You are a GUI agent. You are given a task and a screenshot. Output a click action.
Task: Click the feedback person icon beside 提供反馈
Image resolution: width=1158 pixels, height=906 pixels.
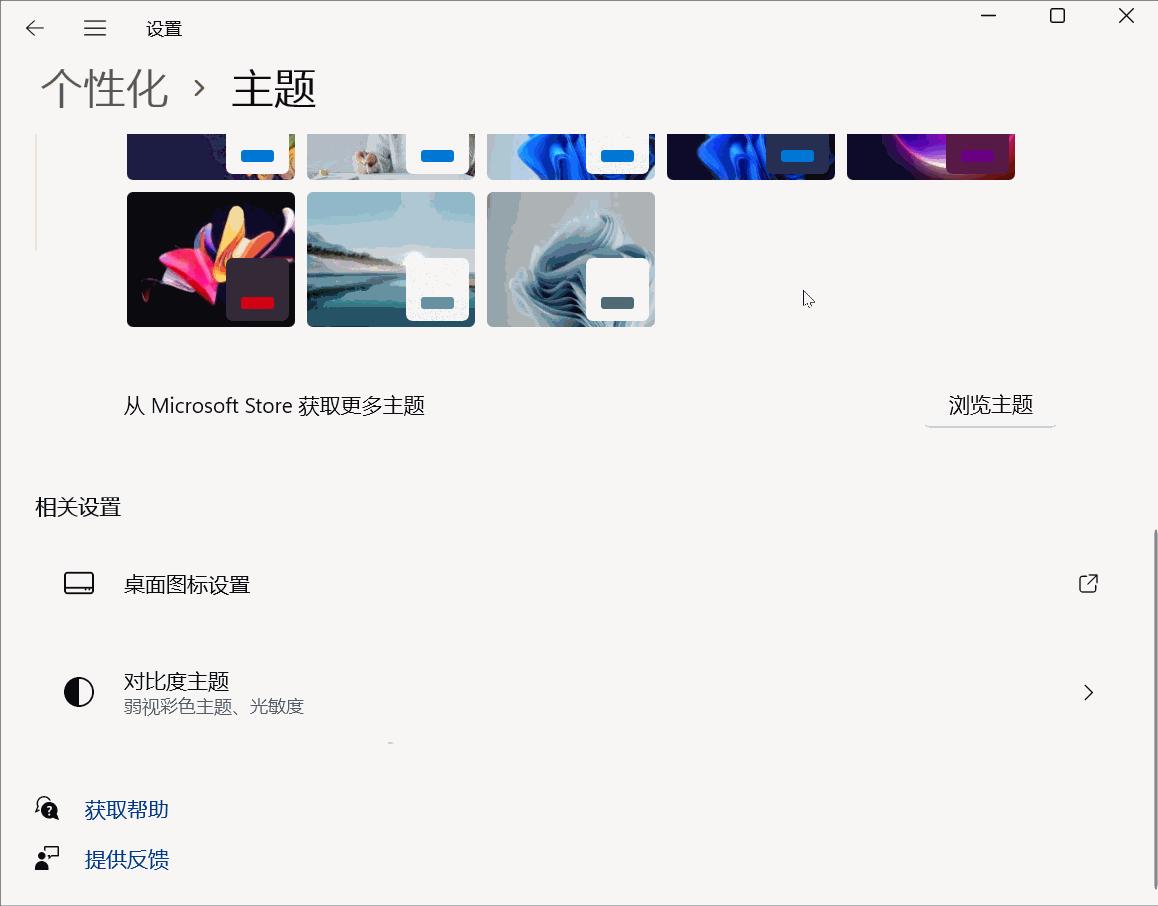point(47,858)
